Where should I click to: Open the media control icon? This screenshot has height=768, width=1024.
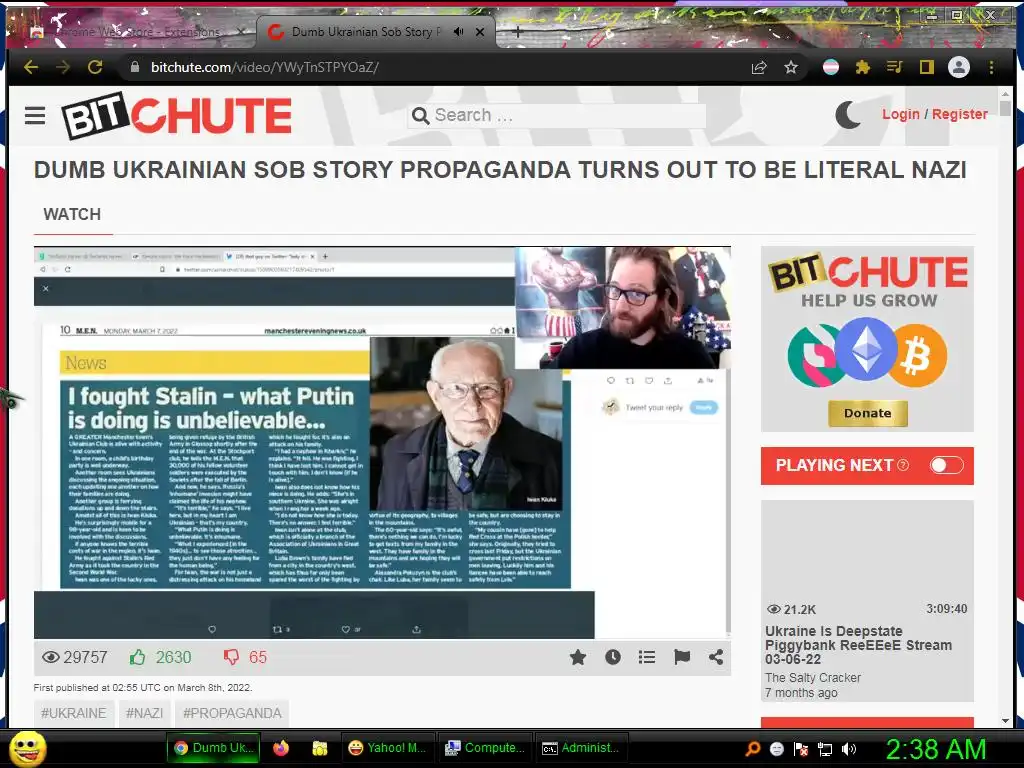click(x=894, y=67)
